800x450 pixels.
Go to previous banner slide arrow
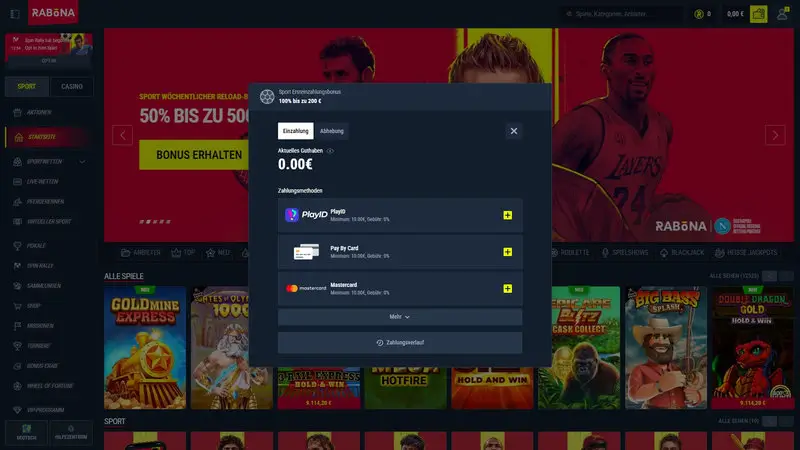point(122,135)
